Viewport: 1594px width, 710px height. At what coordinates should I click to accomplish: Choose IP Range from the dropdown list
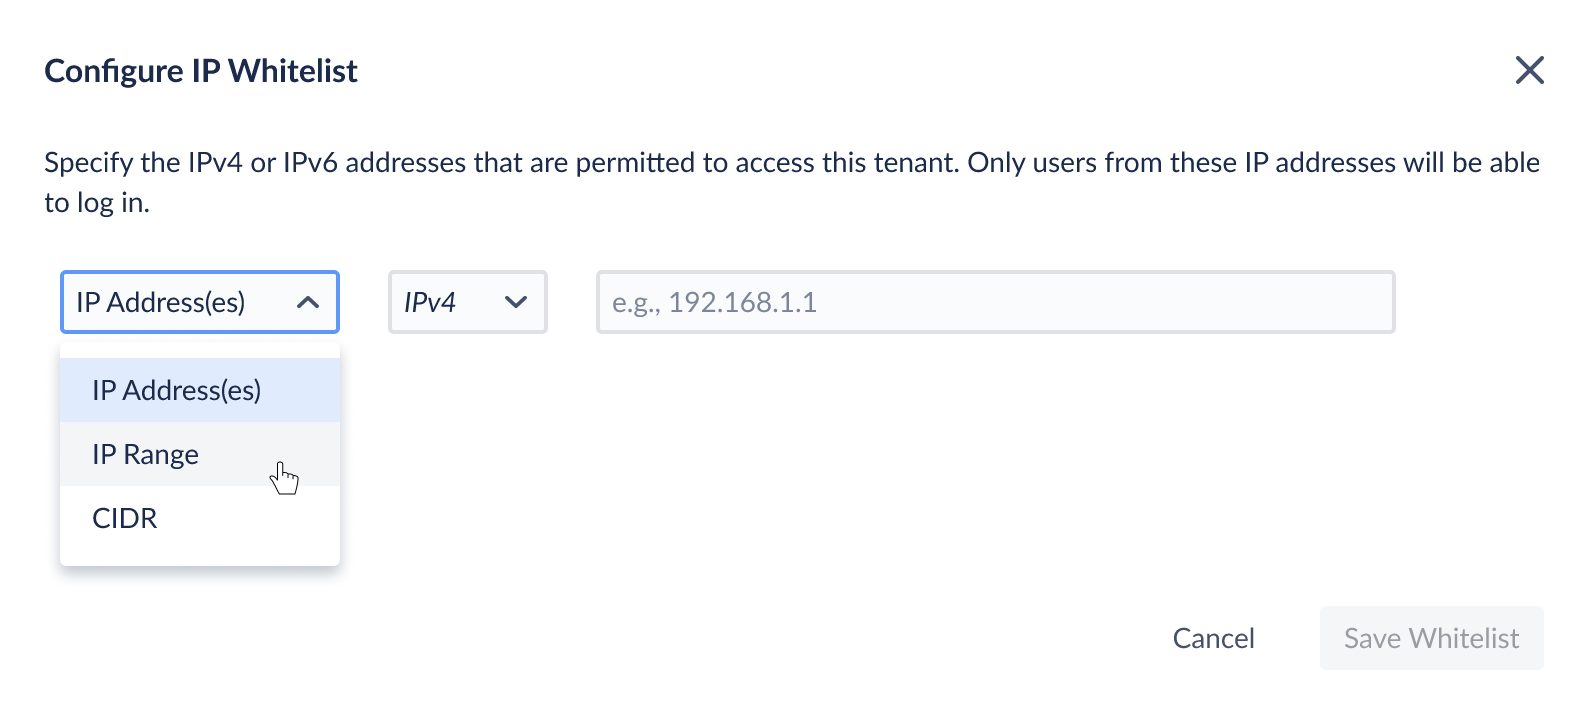pos(200,454)
